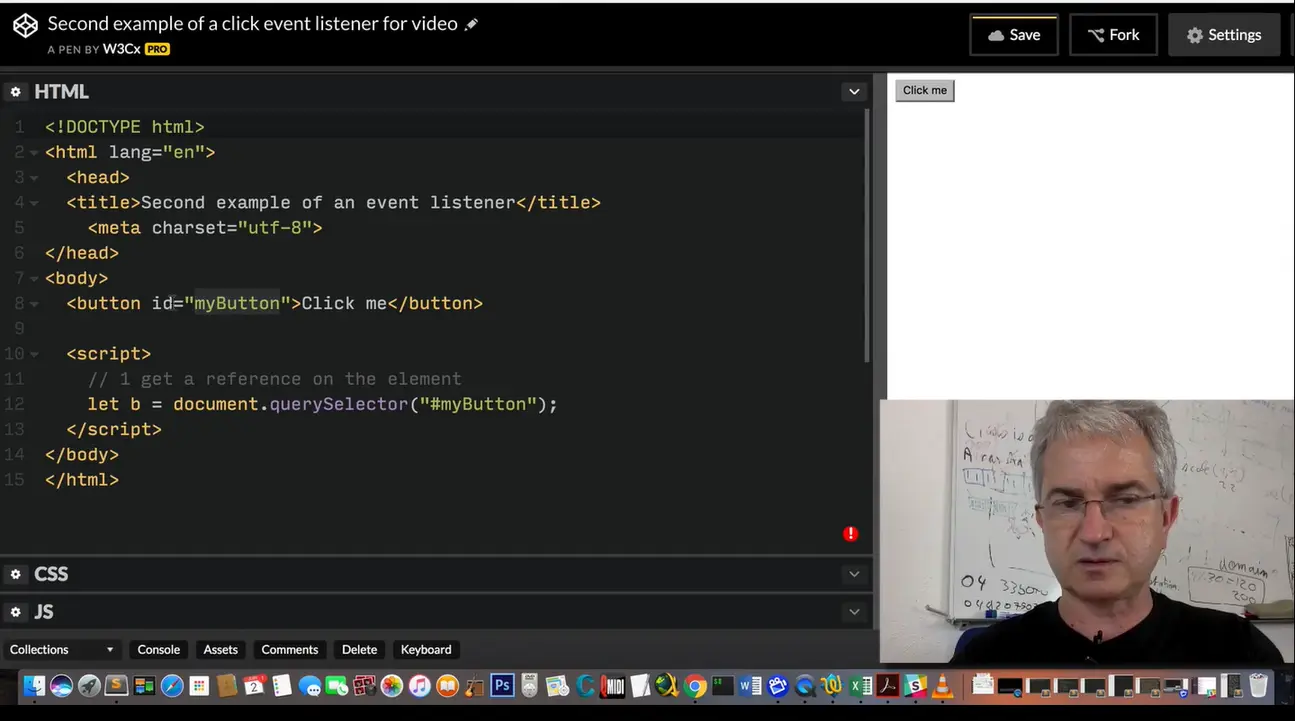
Task: Click the PRO badge next to W3Cx
Action: tap(157, 49)
